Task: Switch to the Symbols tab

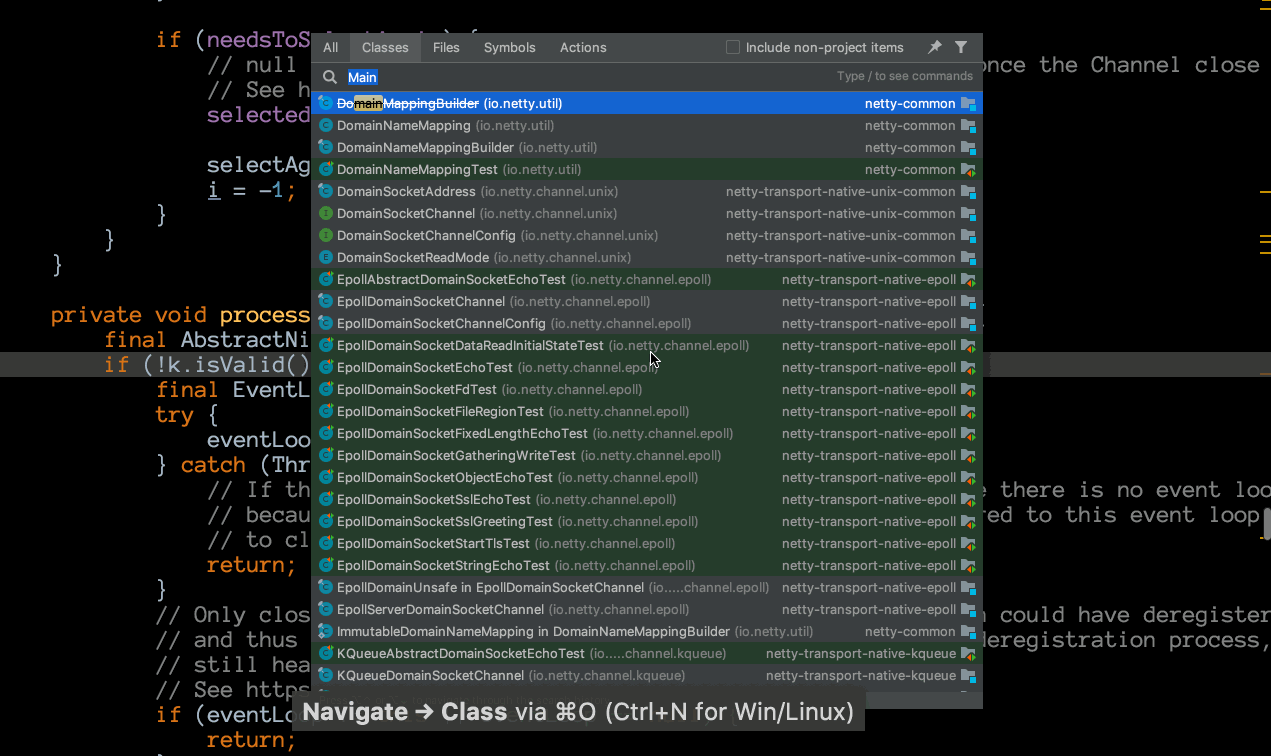Action: coord(510,47)
